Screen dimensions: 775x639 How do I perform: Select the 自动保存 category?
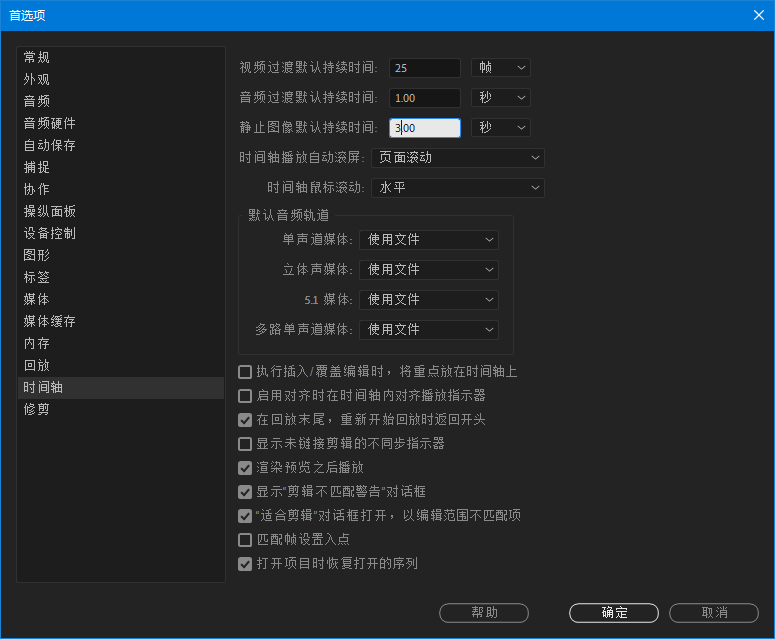[121, 145]
